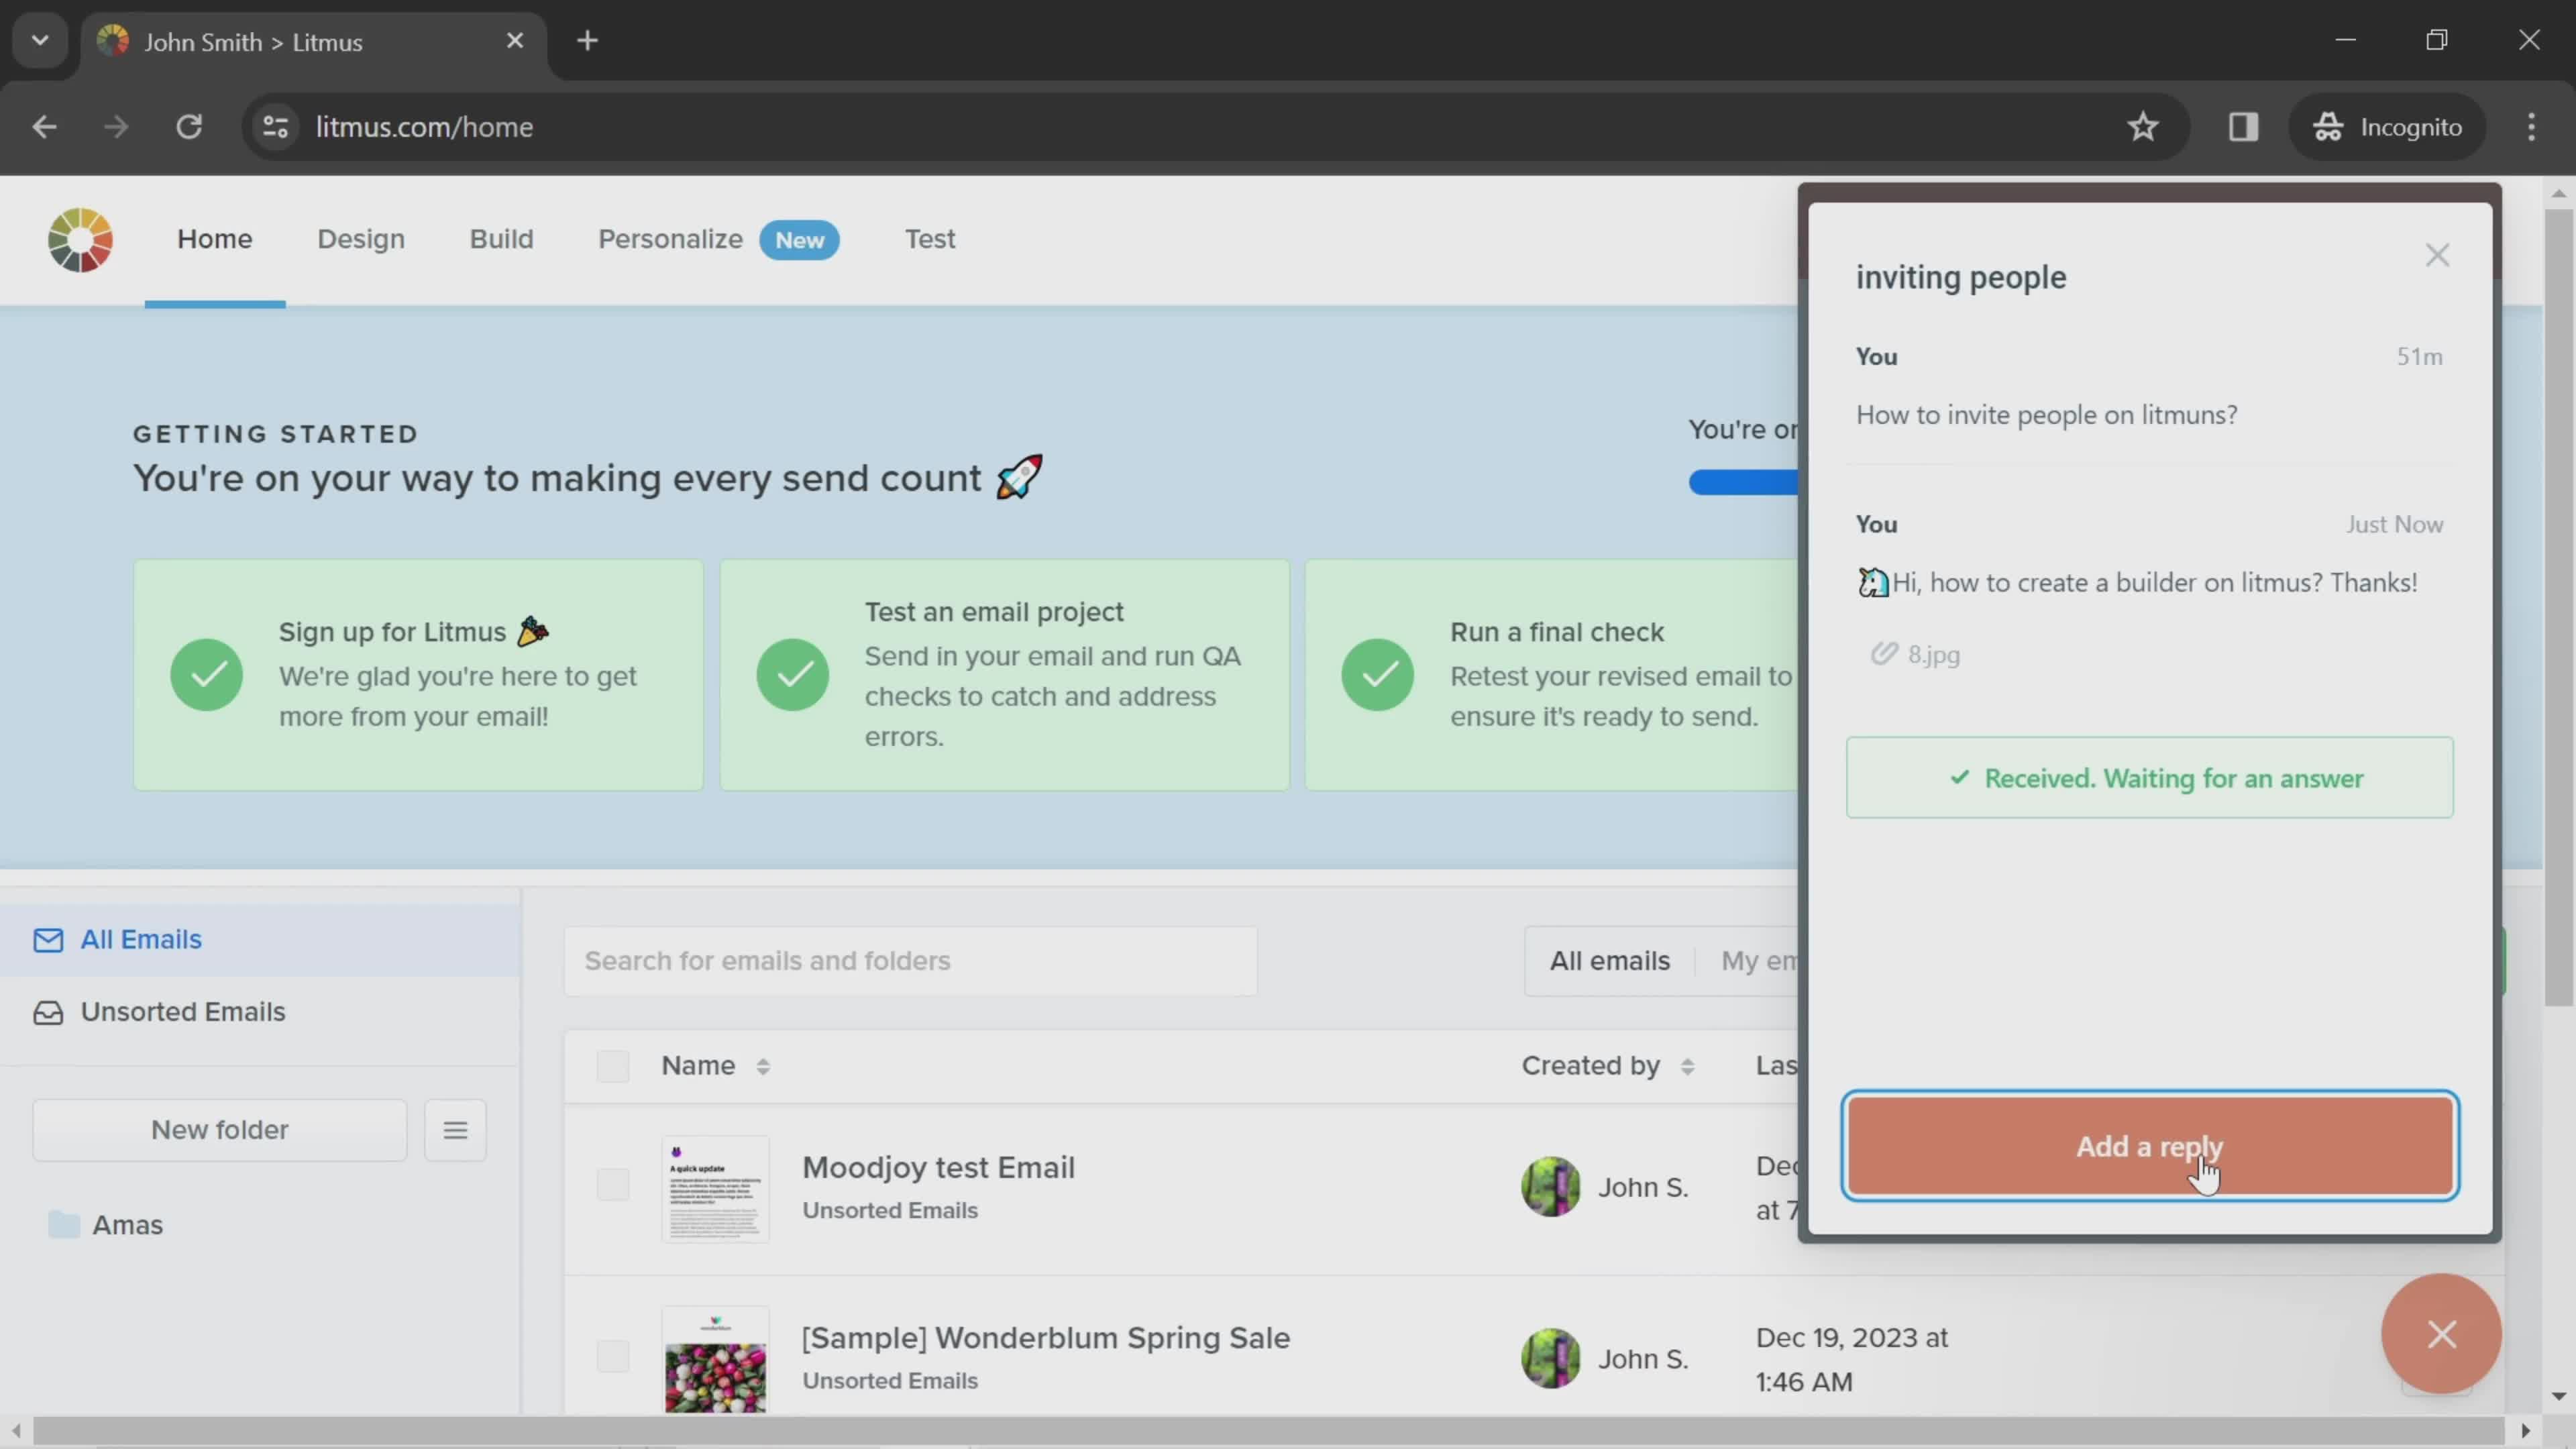
Task: Click the Incognito indicator
Action: (2387, 127)
